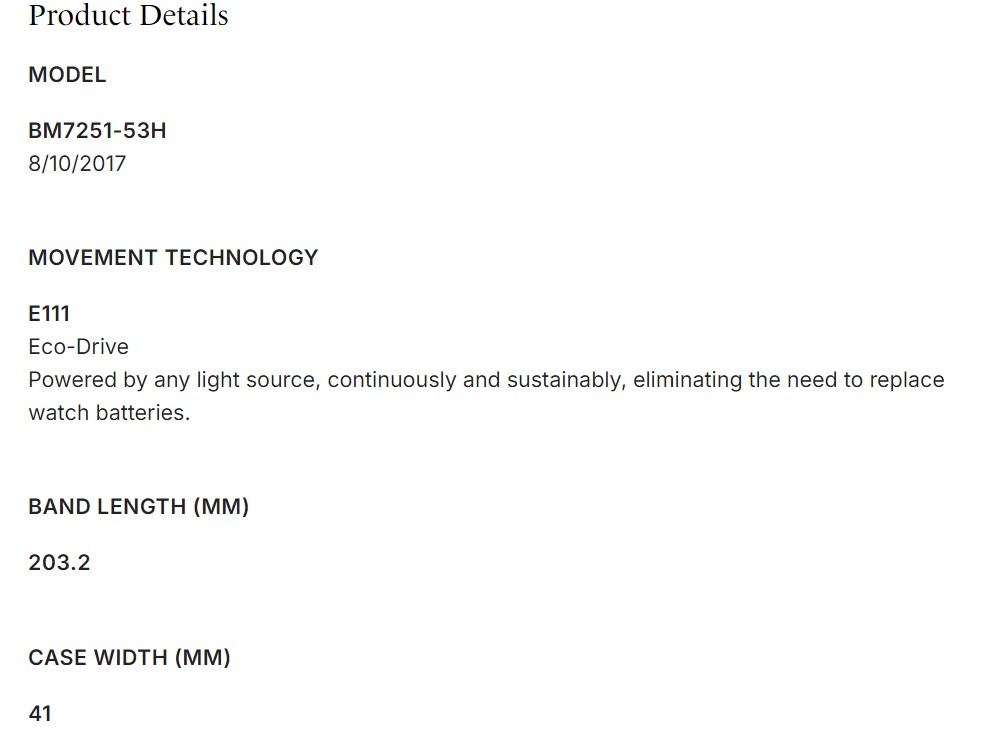Image resolution: width=1005 pixels, height=732 pixels.
Task: Click the word TECHNOLOGY in the label
Action: pos(242,258)
